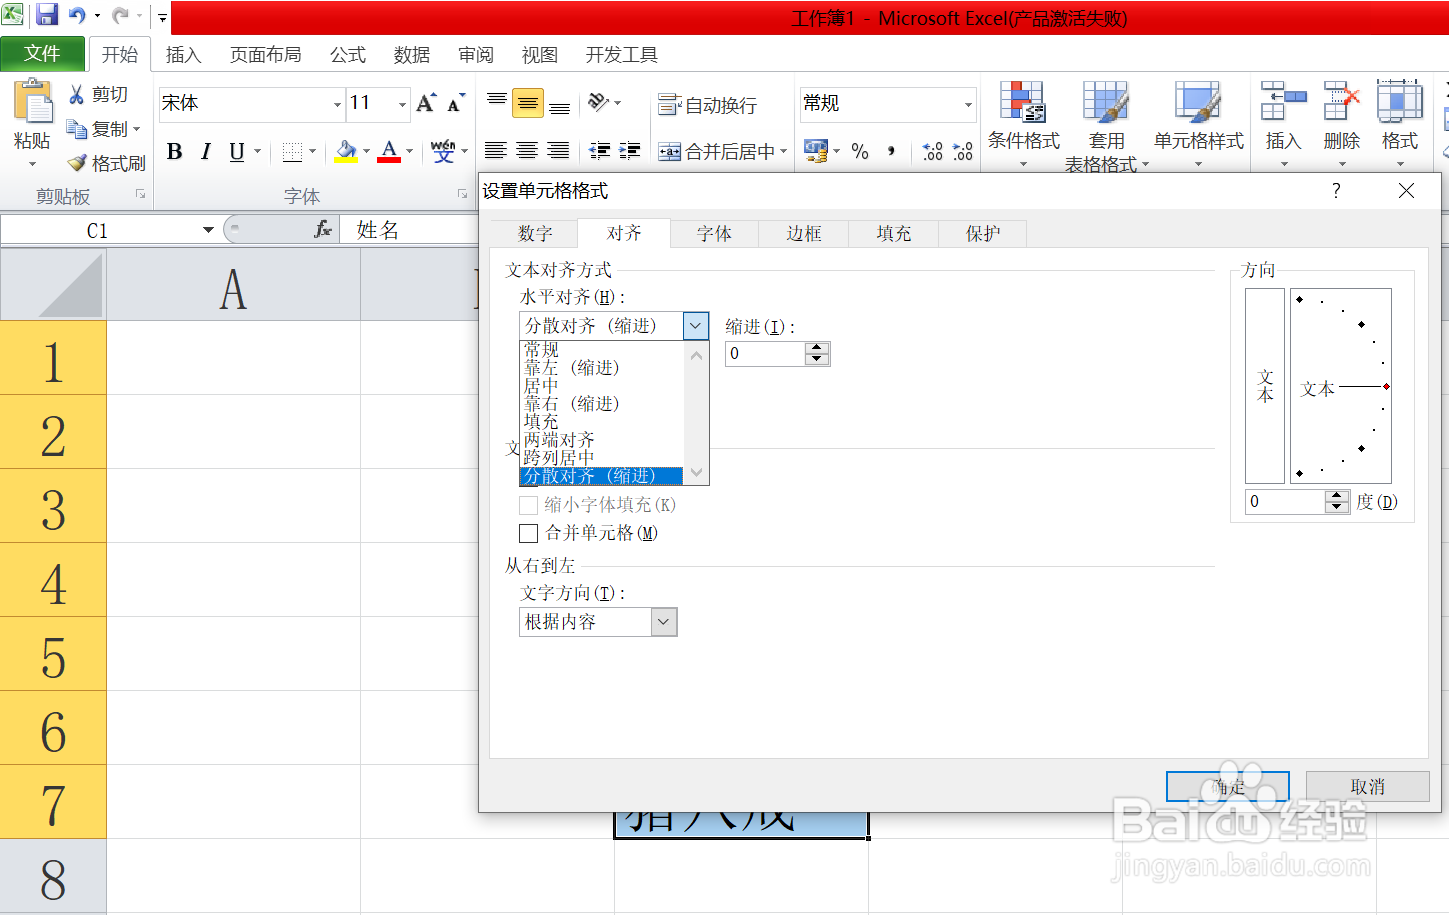Click the decrease font size icon
Screen dimensions: 1449x915
[456, 103]
